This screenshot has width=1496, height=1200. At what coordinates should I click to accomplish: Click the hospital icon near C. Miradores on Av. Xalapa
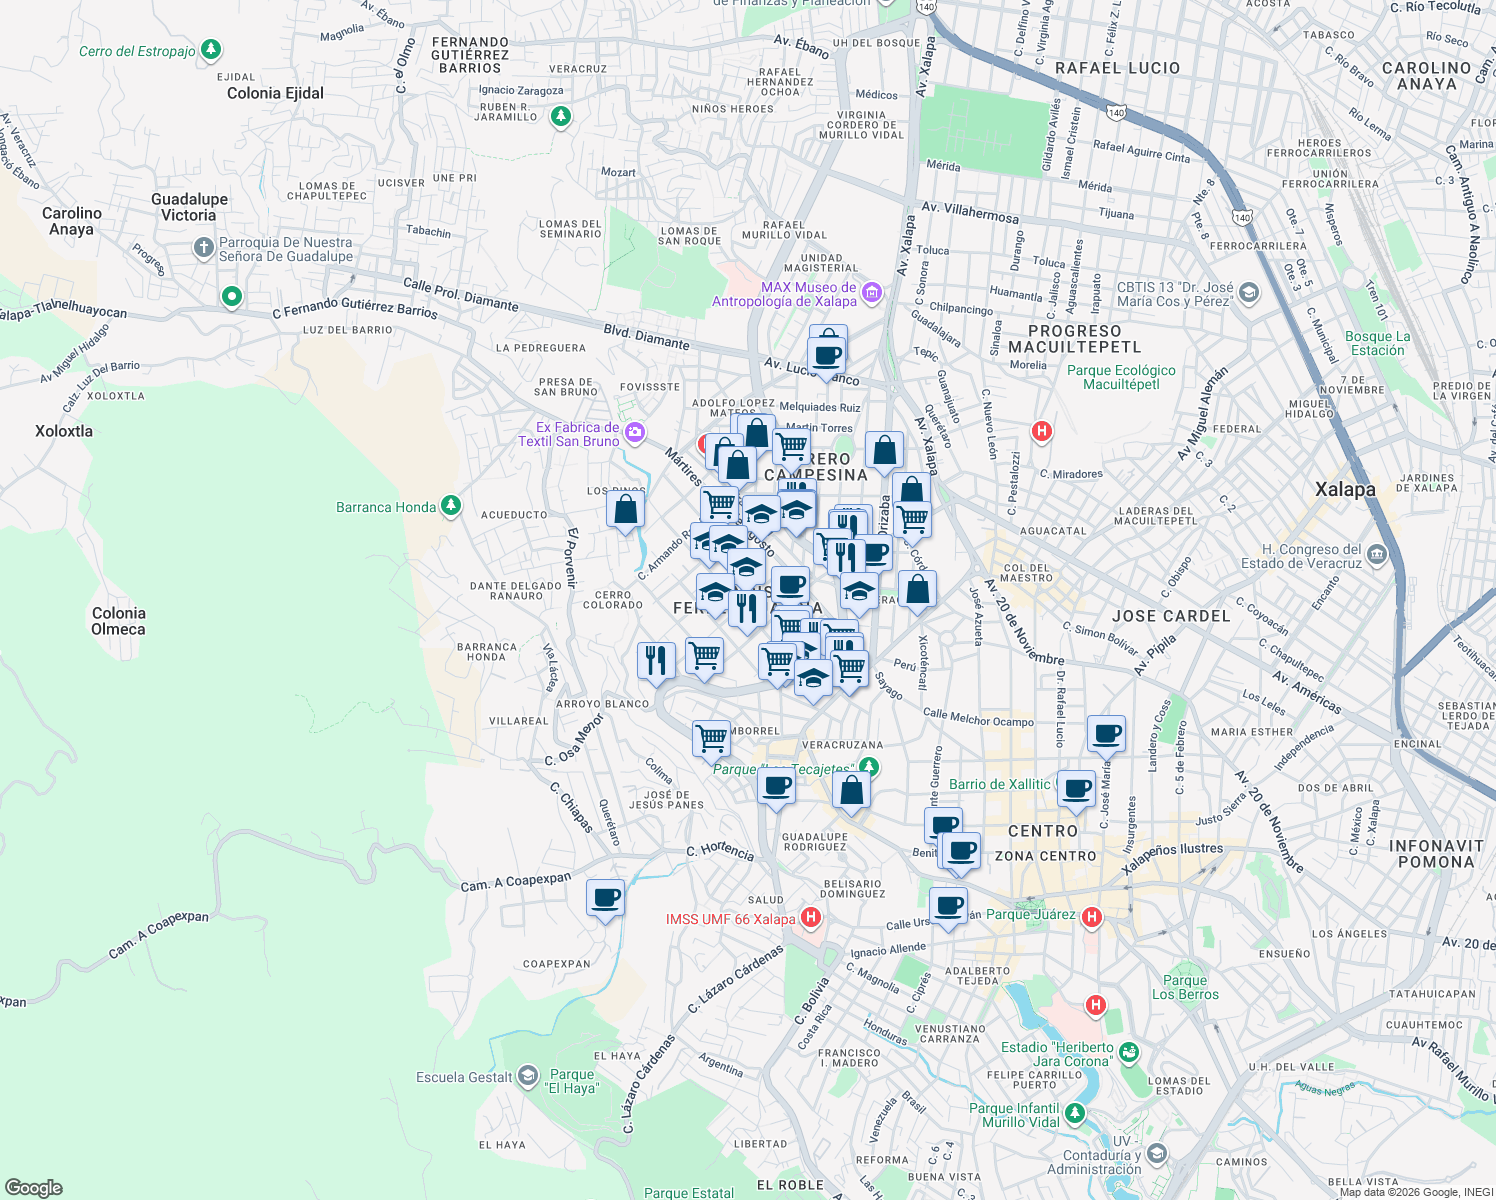(x=1041, y=430)
